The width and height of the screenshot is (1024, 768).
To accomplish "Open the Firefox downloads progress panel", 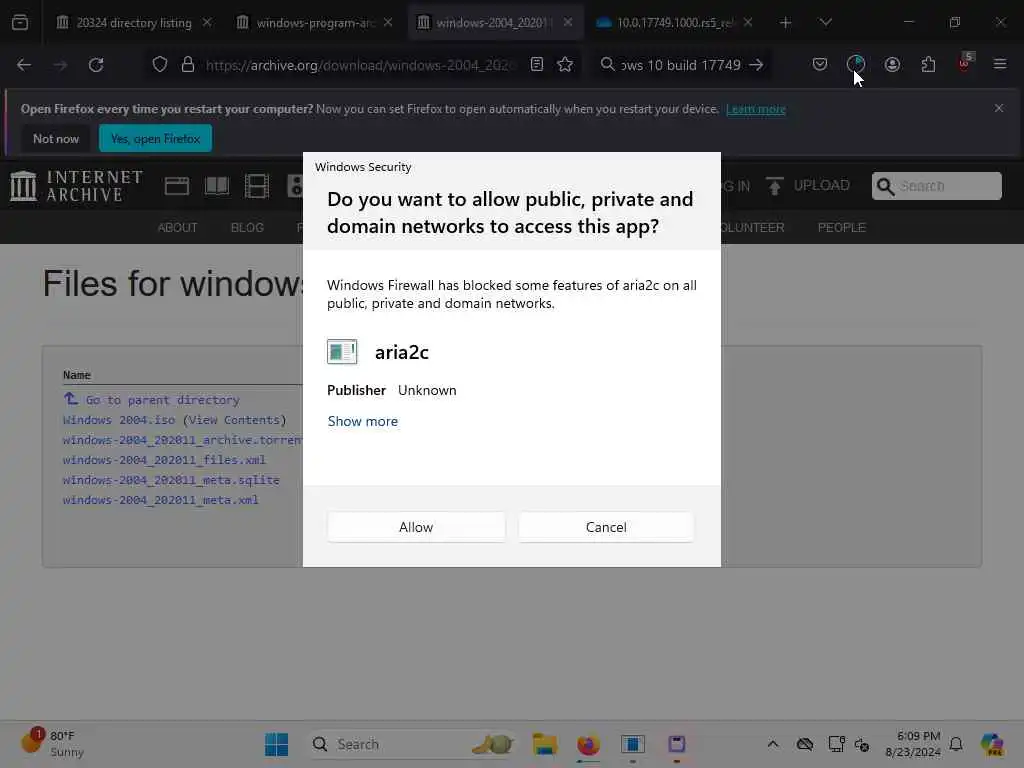I will (x=856, y=64).
